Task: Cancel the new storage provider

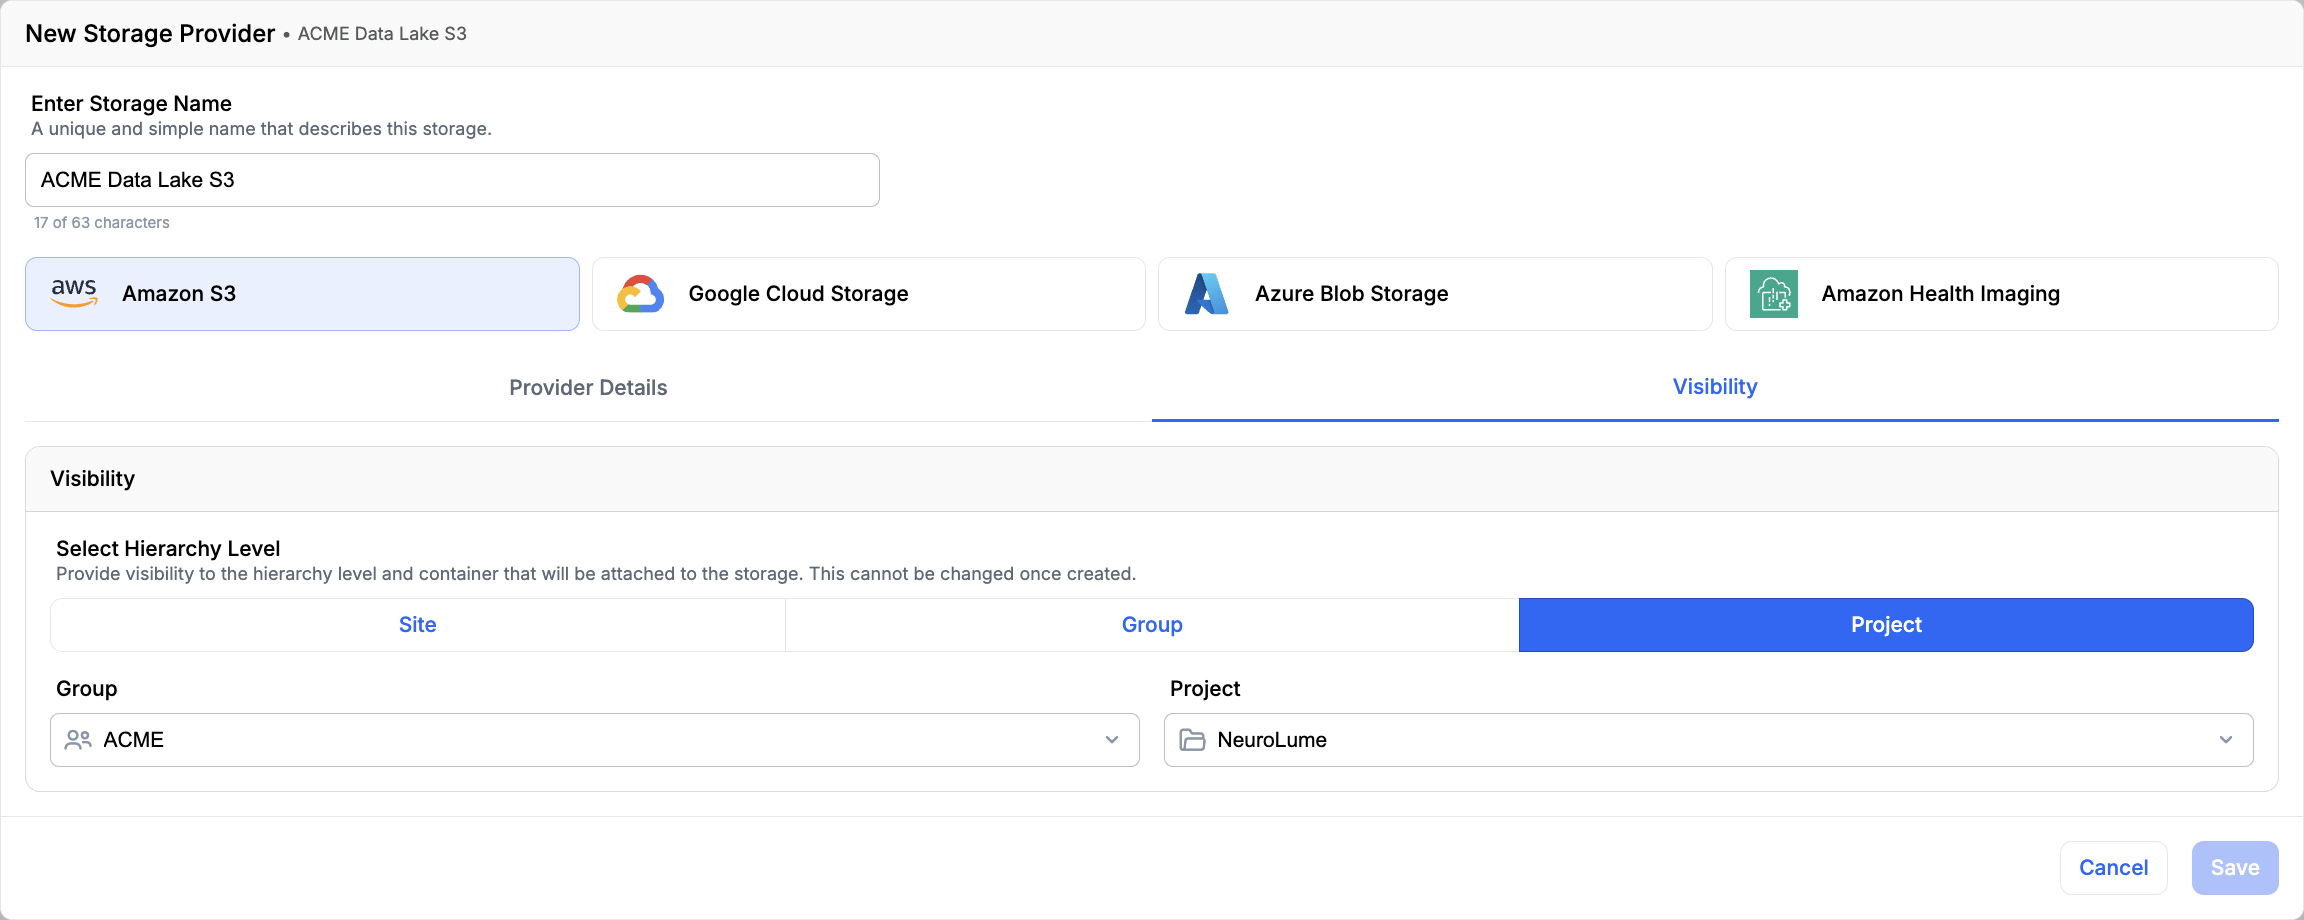Action: 2114,868
